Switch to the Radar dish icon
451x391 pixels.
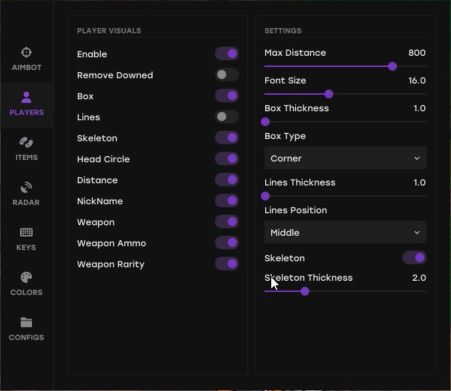click(26, 188)
